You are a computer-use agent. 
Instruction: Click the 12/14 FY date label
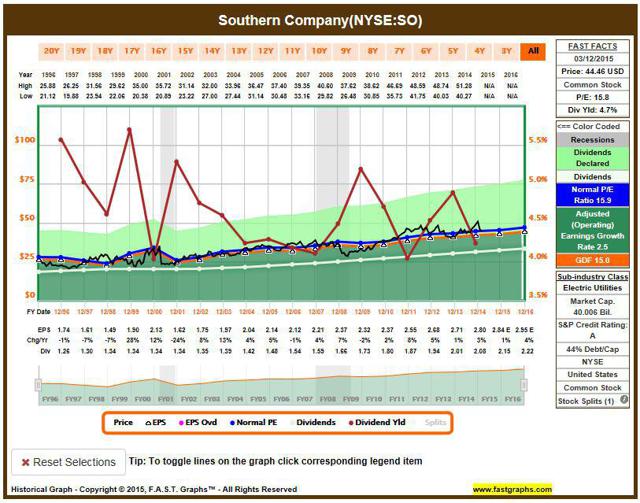[478, 312]
